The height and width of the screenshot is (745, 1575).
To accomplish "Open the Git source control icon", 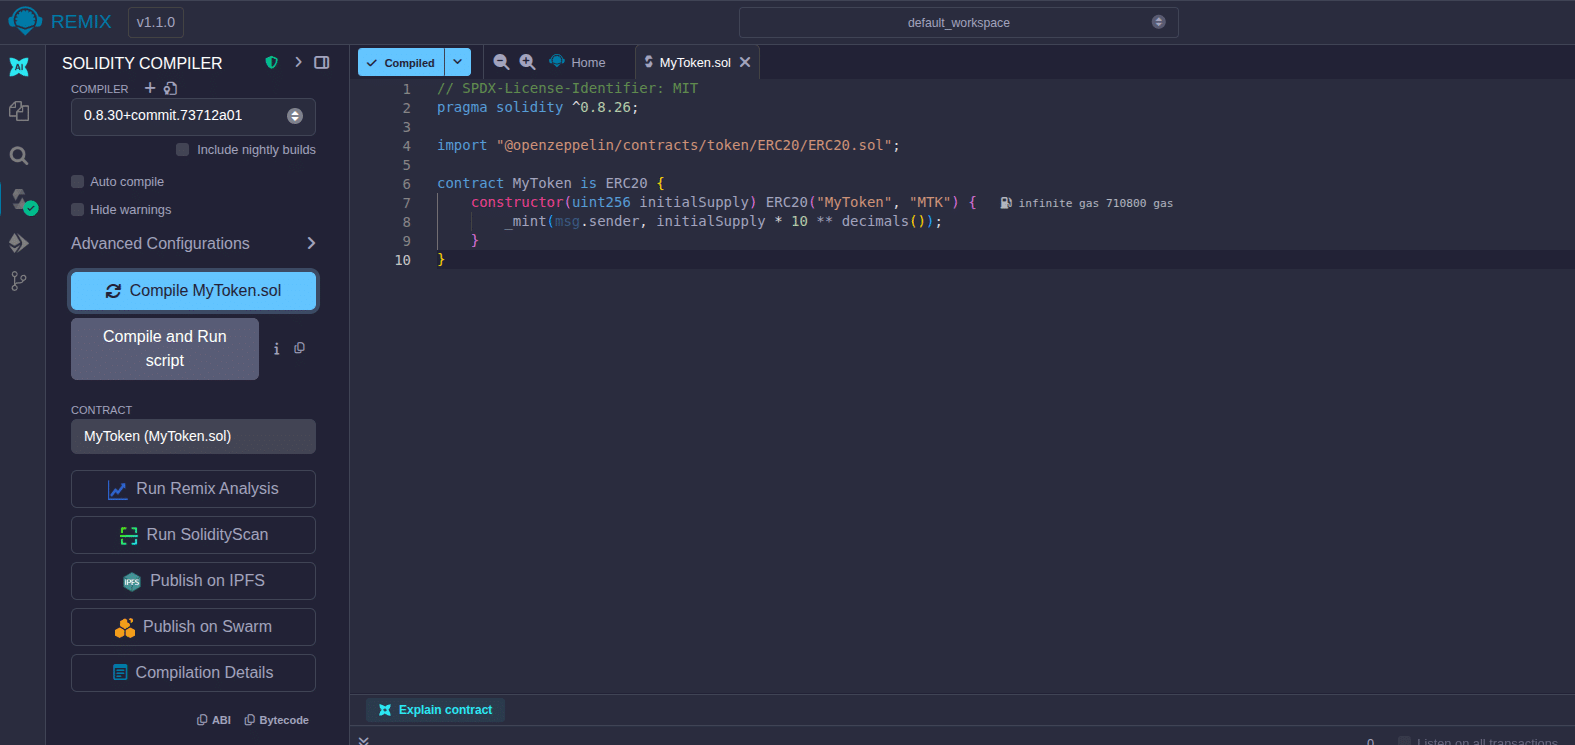I will [19, 281].
